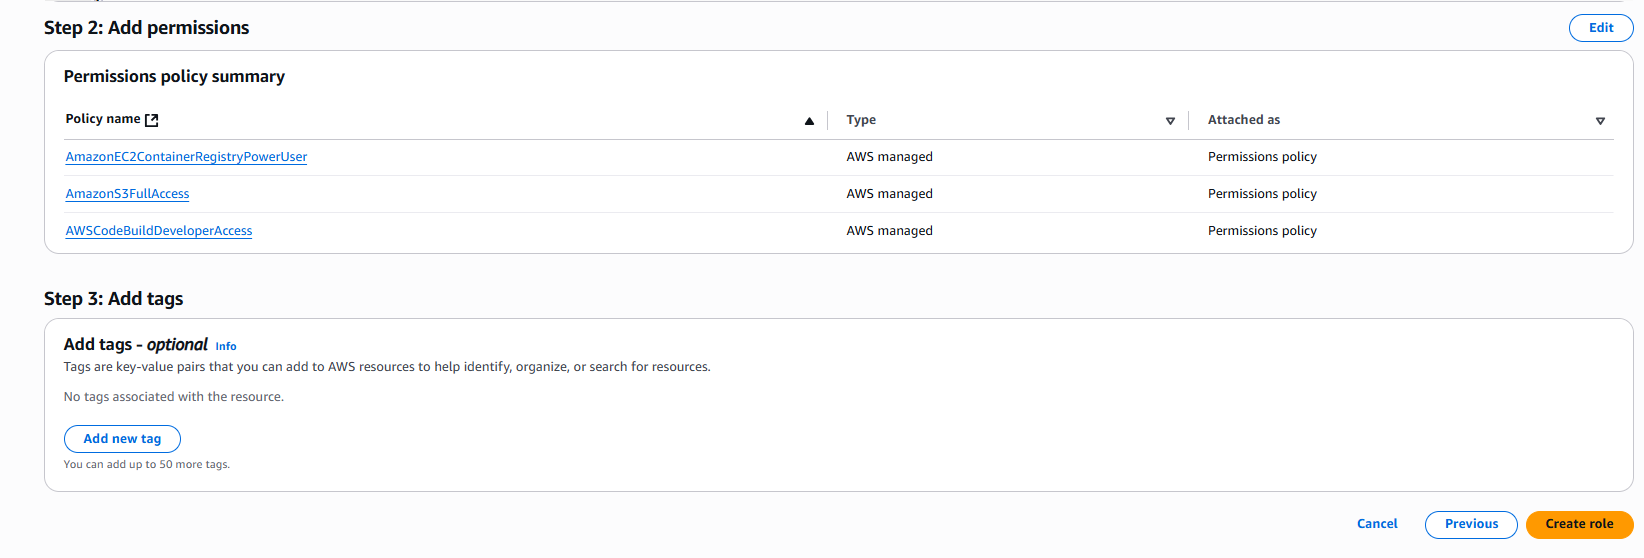Viewport: 1644px width, 558px height.
Task: Click the Policy name column header text
Action: click(x=103, y=119)
